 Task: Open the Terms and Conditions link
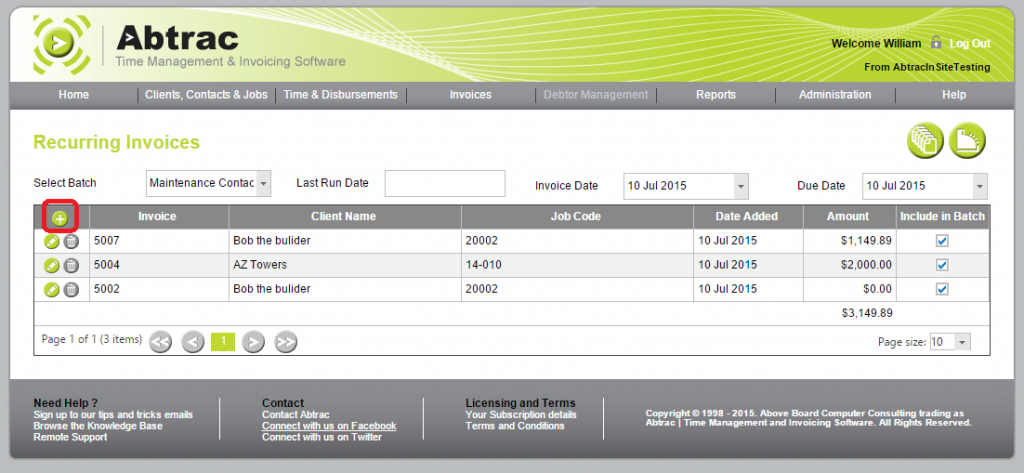click(x=515, y=426)
